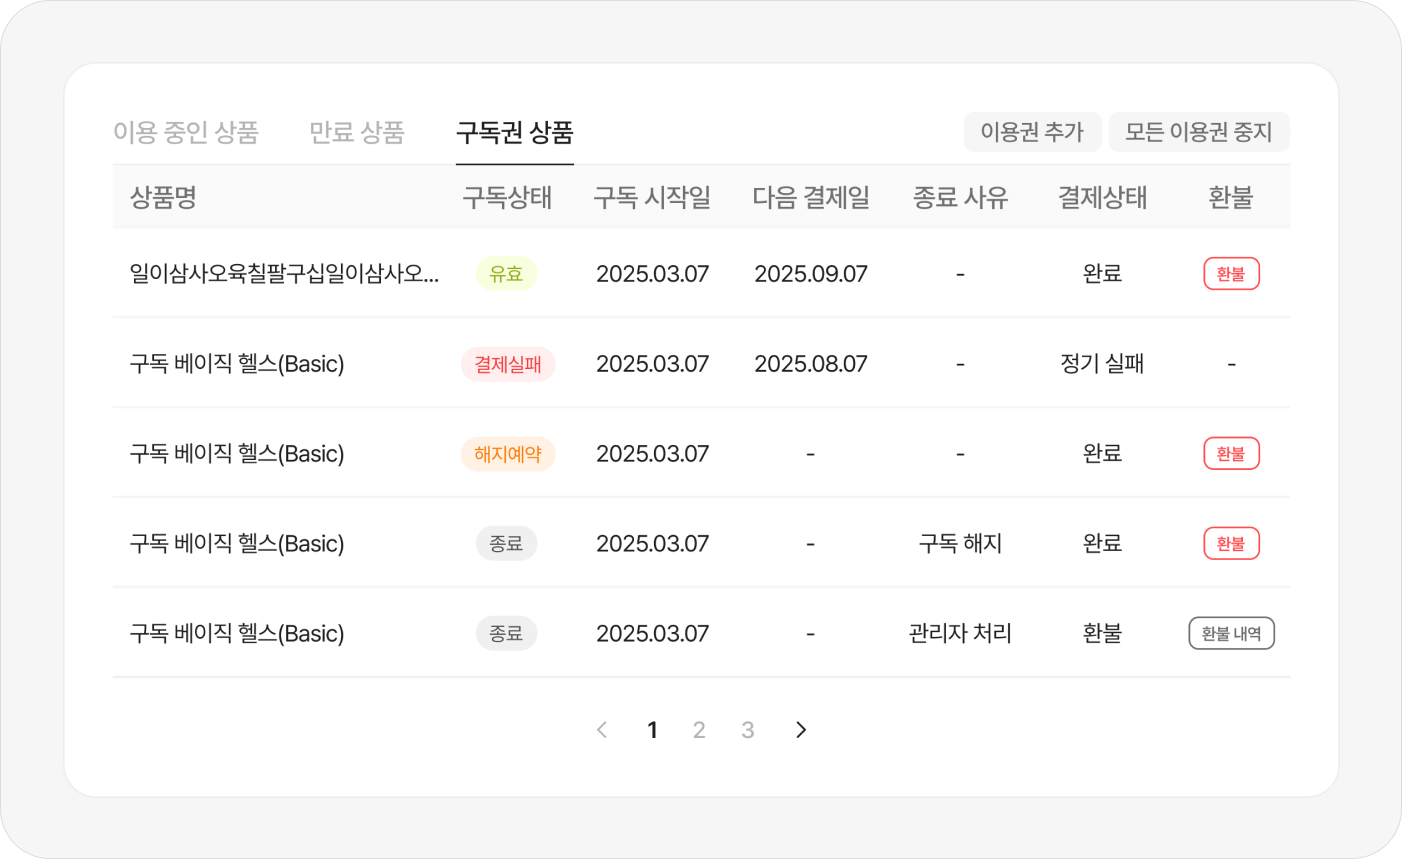Click the 다음 결제일 column header
This screenshot has width=1402, height=859.
point(811,198)
